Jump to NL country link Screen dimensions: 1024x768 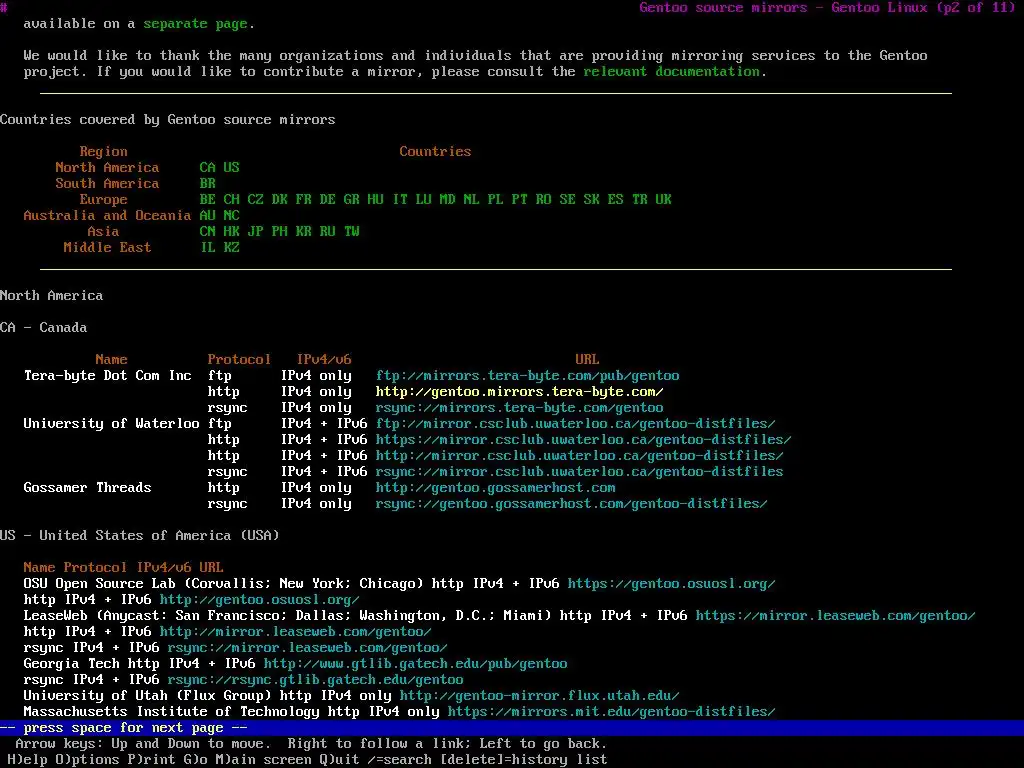click(x=472, y=200)
